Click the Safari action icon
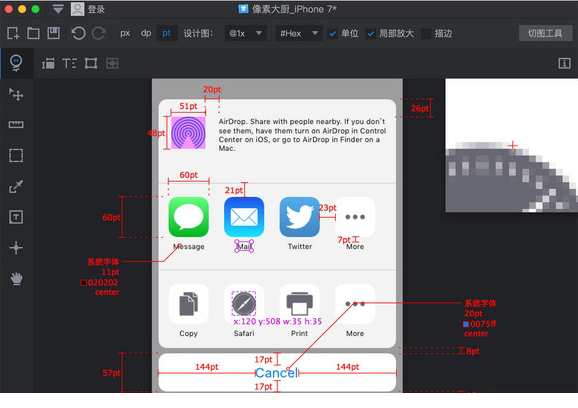578x408 pixels. pos(244,304)
